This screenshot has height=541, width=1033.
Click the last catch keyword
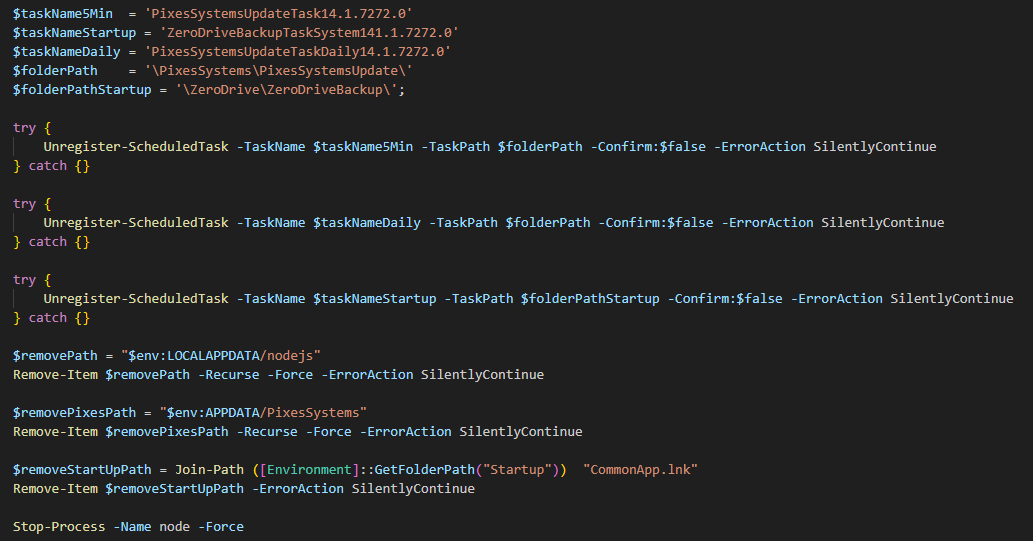(47, 317)
